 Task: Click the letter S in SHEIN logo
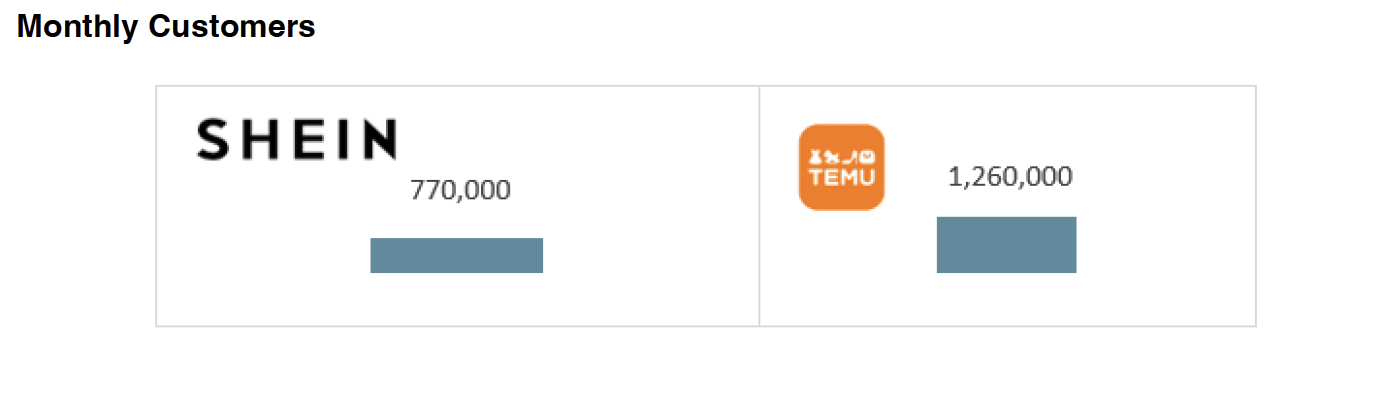tap(211, 139)
